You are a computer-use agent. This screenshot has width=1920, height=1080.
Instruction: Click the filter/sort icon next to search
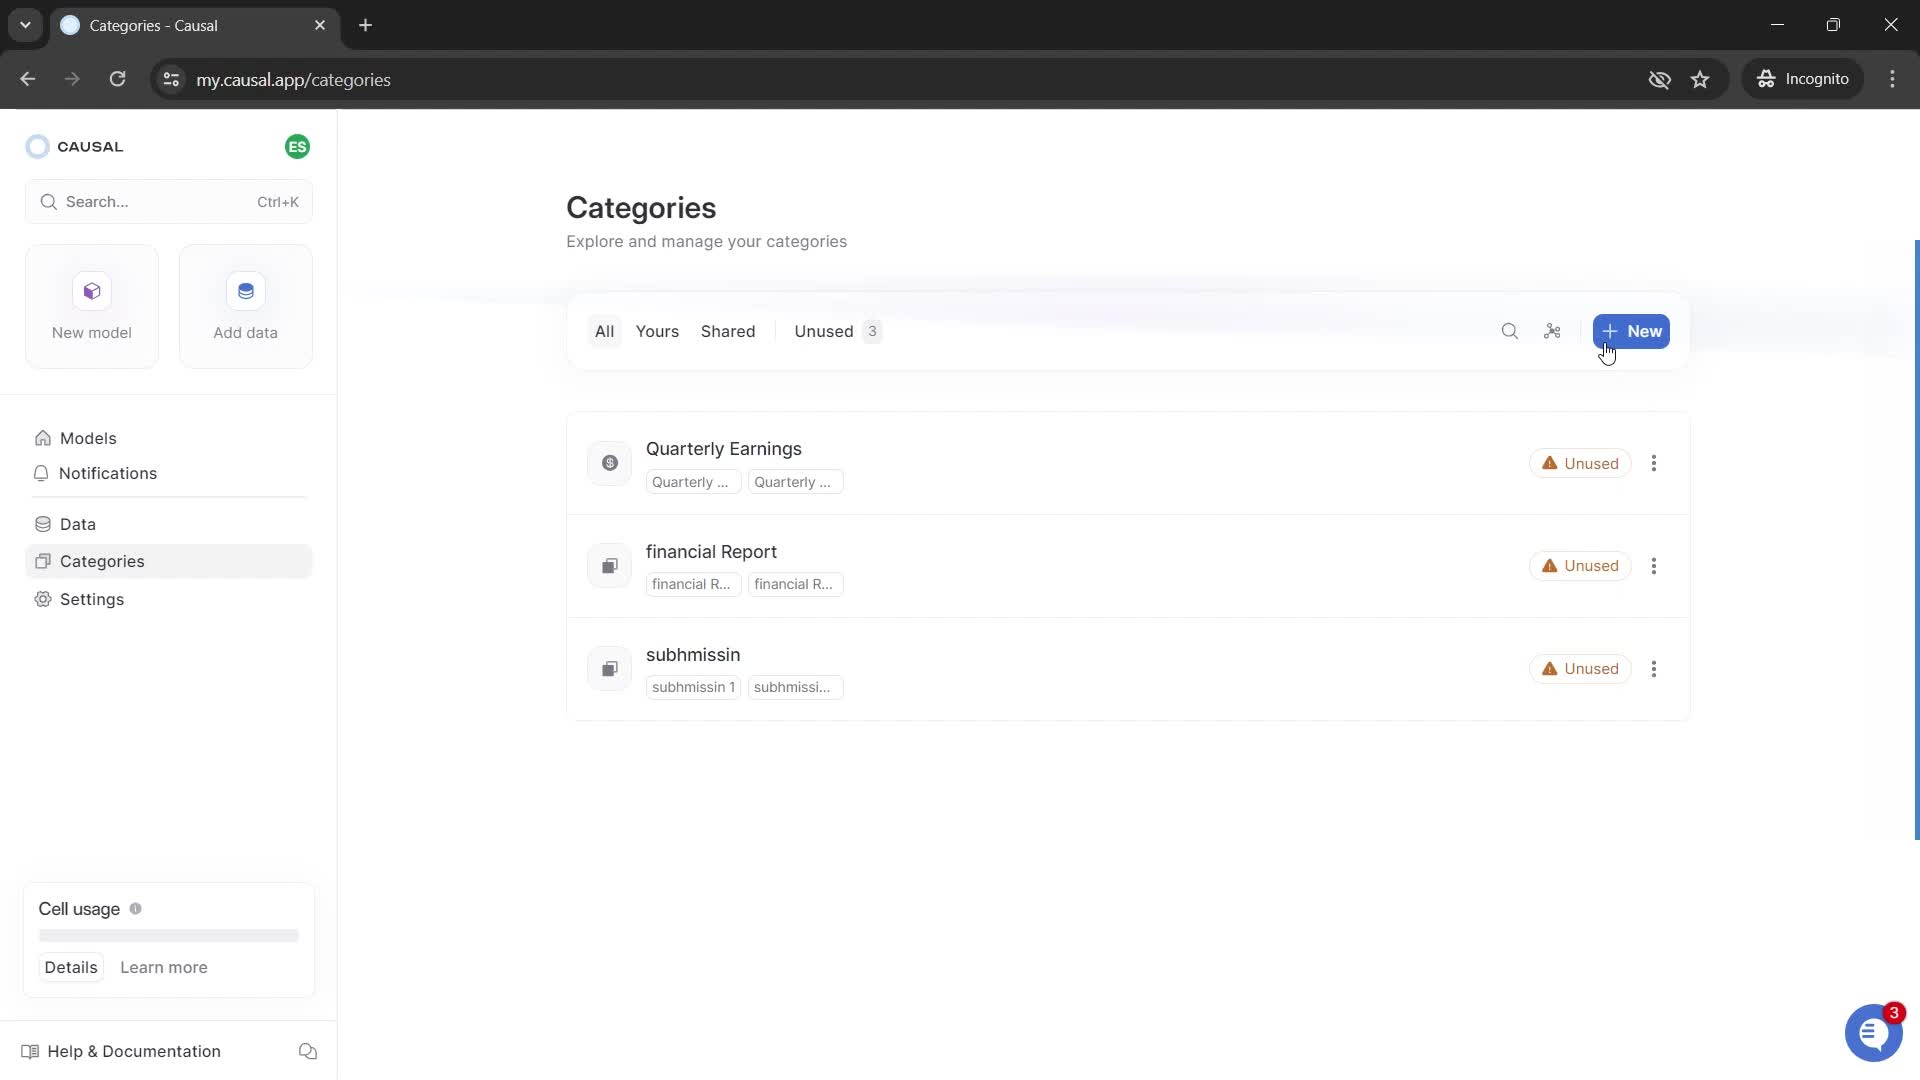click(x=1552, y=331)
